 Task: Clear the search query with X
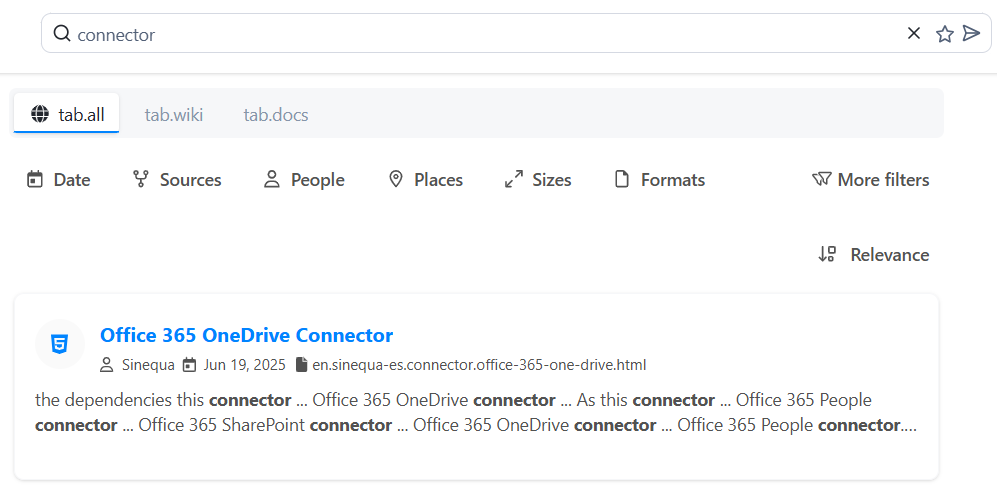[x=914, y=33]
